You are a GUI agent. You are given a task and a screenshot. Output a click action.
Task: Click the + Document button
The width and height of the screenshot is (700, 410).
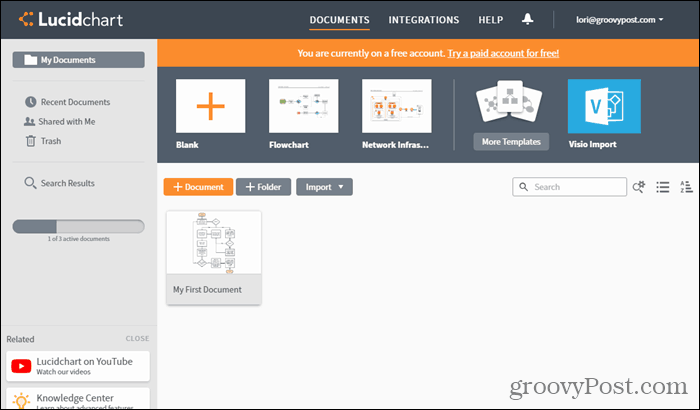click(x=198, y=187)
